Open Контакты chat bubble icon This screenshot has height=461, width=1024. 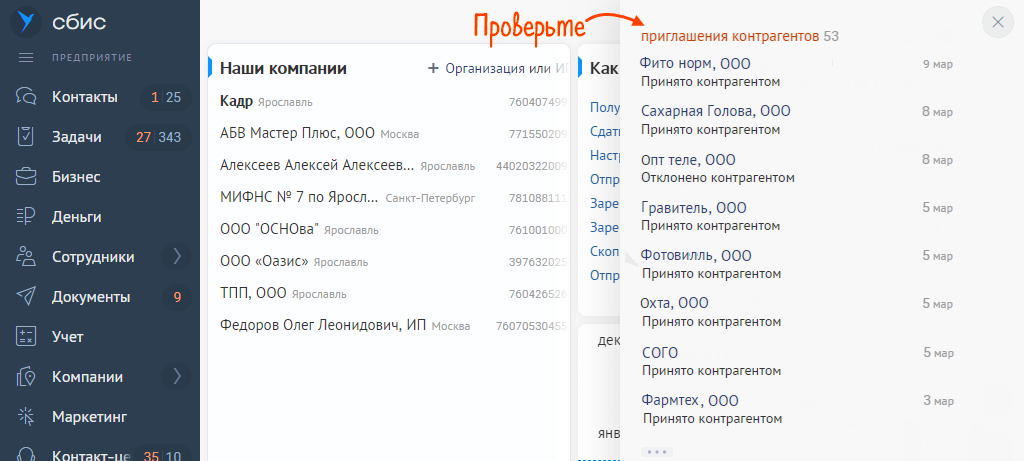click(27, 97)
